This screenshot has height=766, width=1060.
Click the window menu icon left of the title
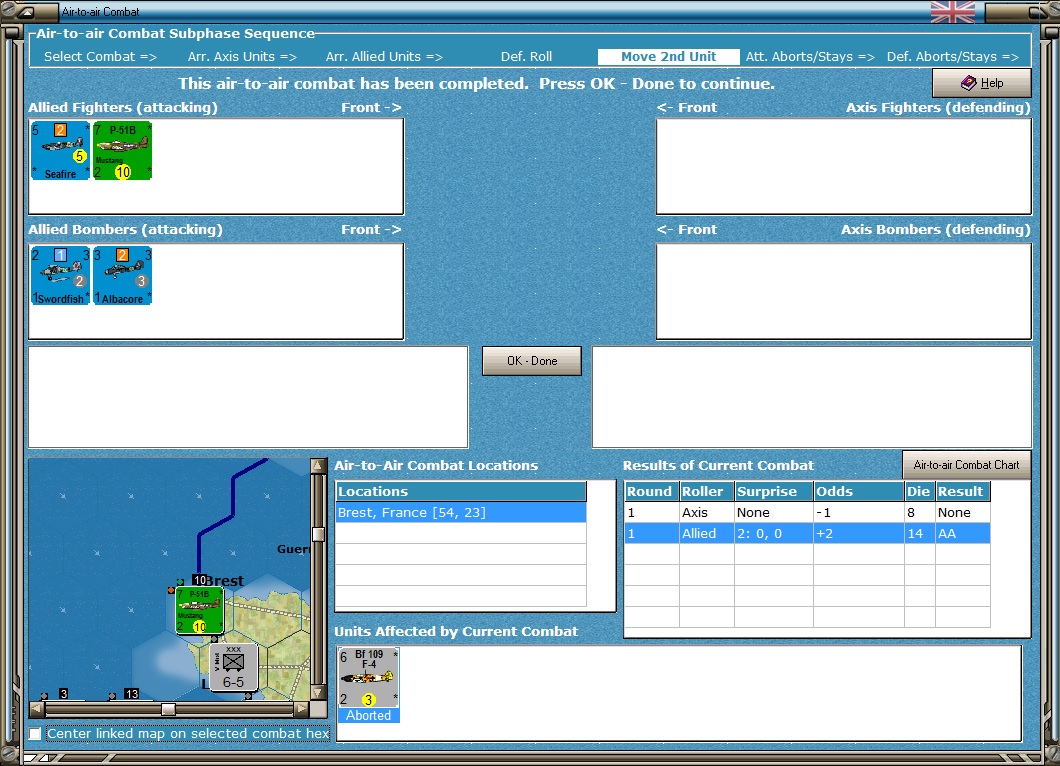[x=25, y=11]
